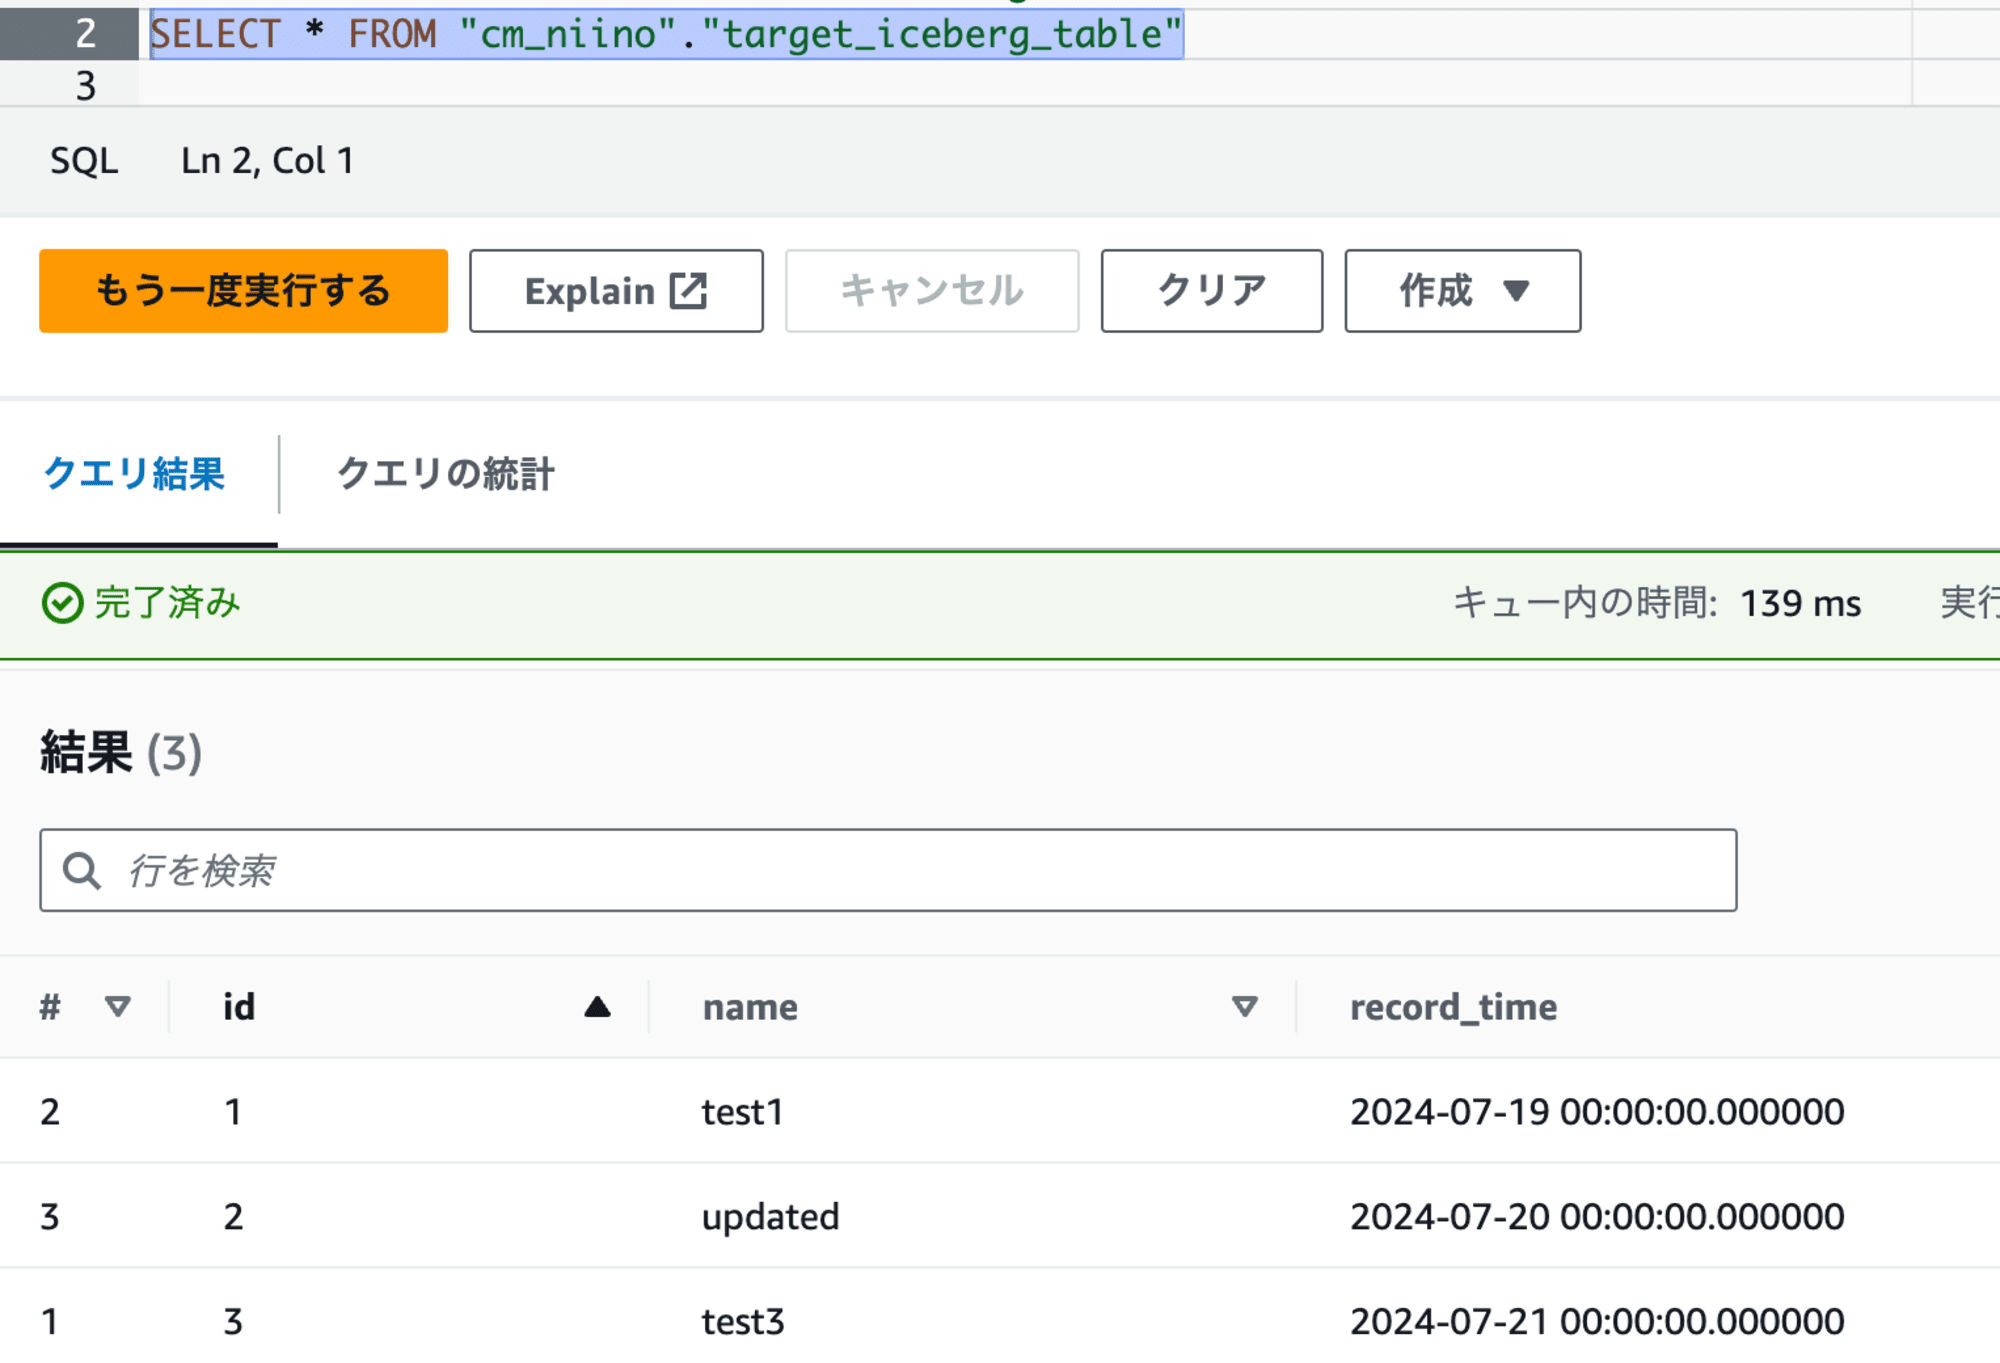2000x1363 pixels.
Task: Click the 行を検索 search field
Action: (888, 870)
